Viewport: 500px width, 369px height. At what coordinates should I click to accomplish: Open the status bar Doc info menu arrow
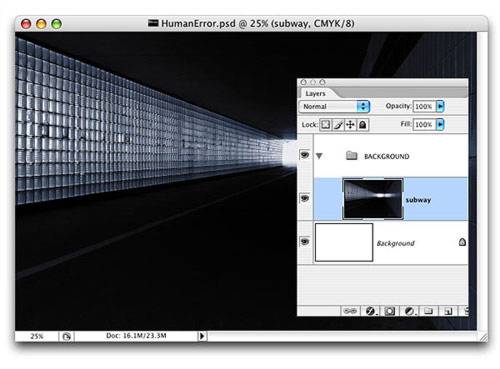point(202,336)
